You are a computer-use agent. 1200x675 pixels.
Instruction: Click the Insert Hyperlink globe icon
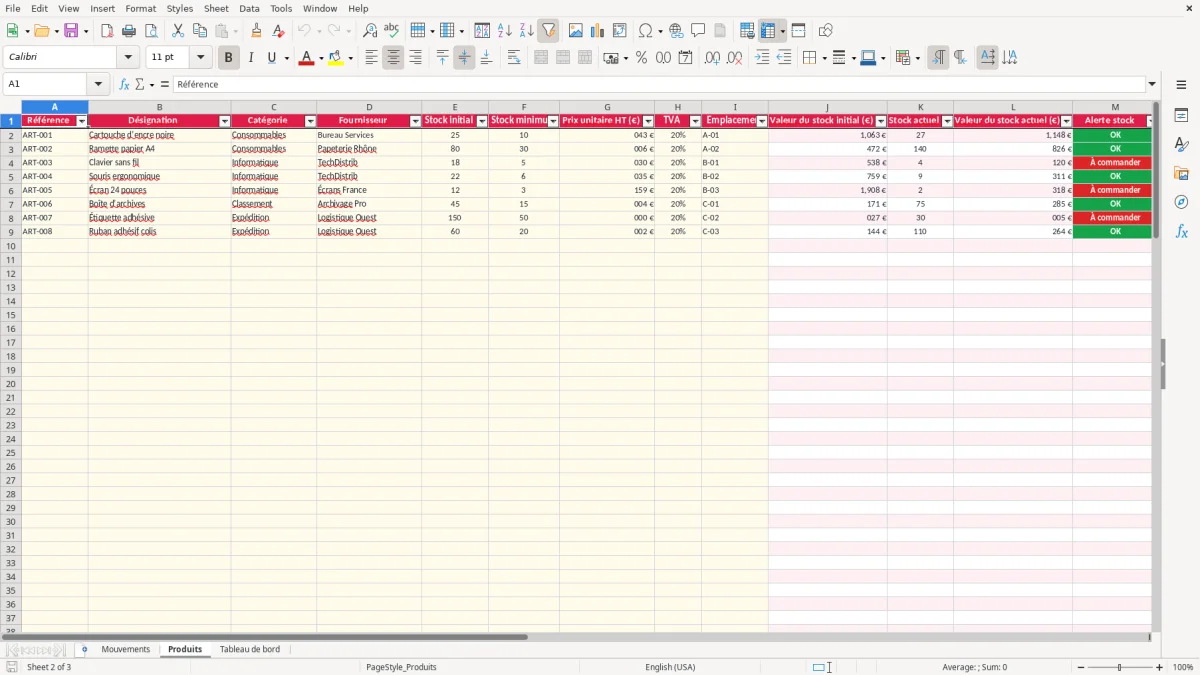(676, 31)
